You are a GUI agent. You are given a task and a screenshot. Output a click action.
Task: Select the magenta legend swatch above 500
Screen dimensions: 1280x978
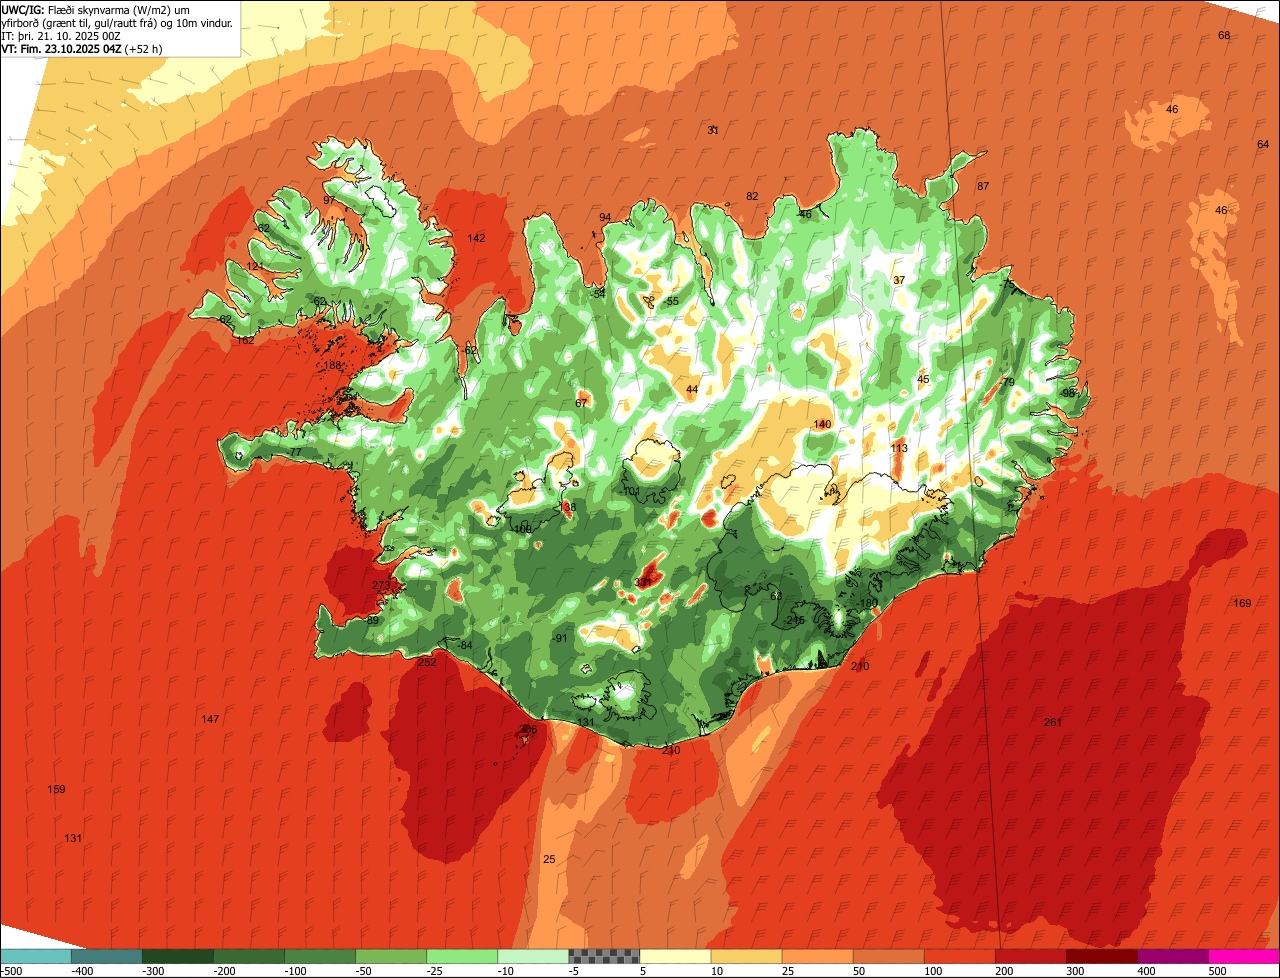(x=1244, y=956)
